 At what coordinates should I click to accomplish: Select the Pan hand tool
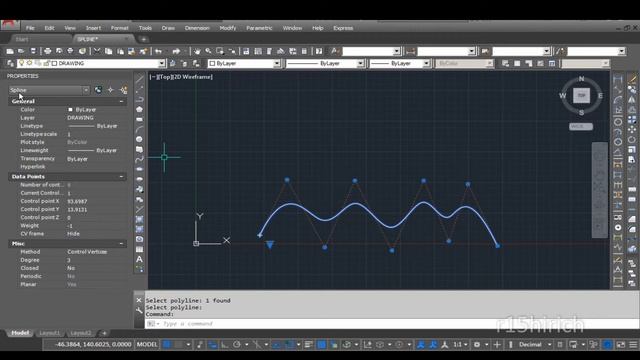point(197,51)
